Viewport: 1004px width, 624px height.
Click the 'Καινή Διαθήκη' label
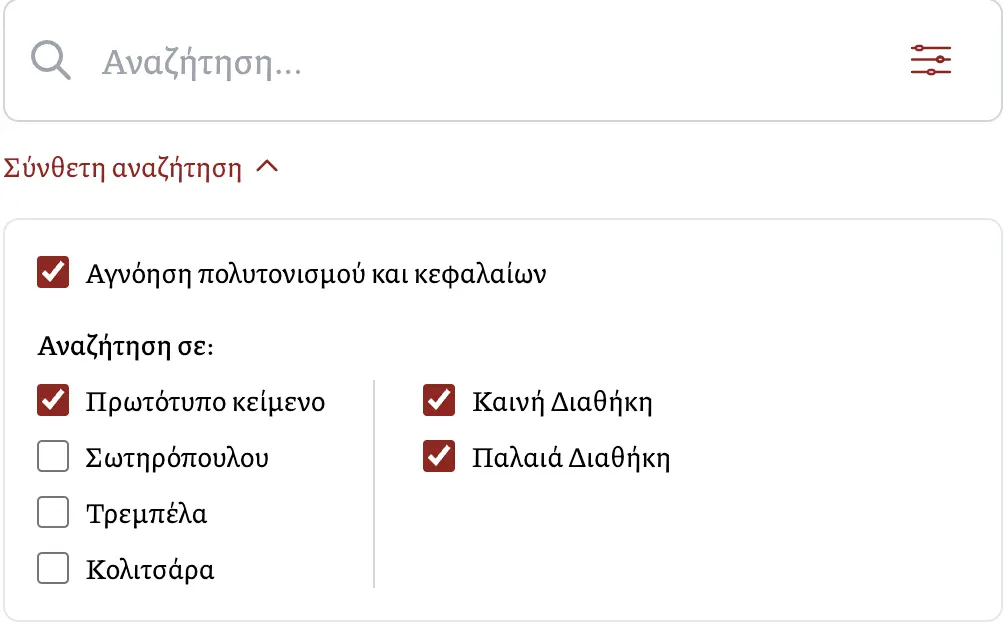(x=561, y=401)
